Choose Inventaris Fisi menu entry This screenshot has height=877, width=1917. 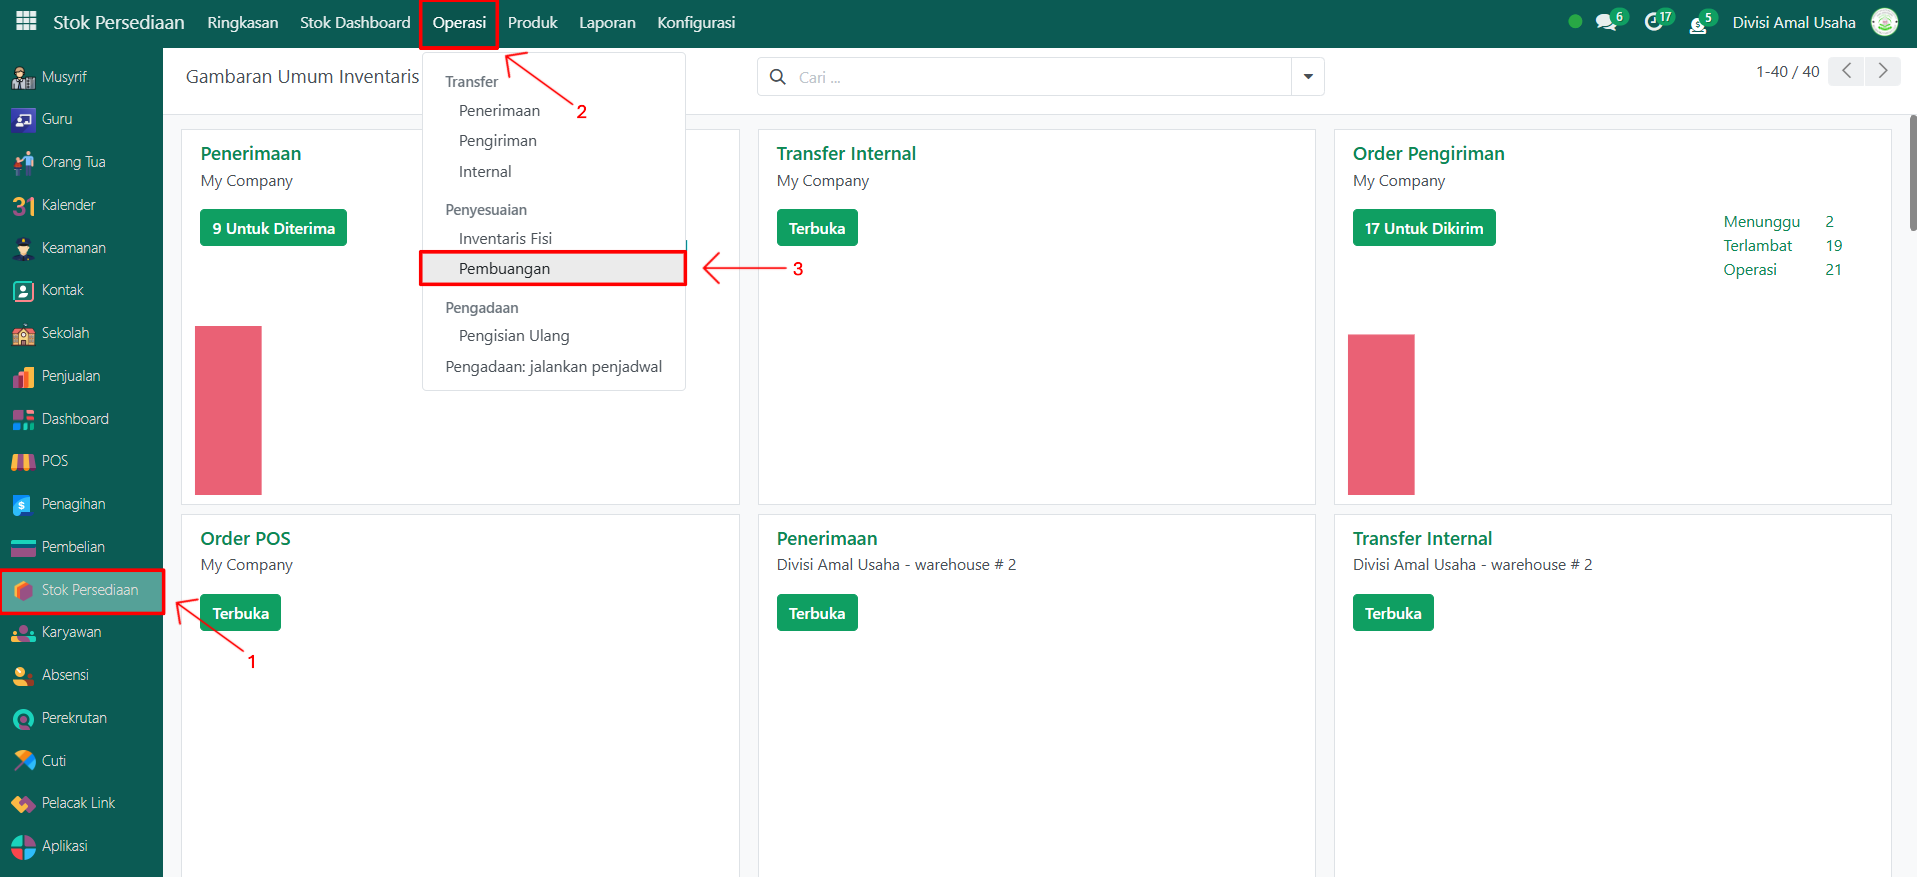point(505,239)
